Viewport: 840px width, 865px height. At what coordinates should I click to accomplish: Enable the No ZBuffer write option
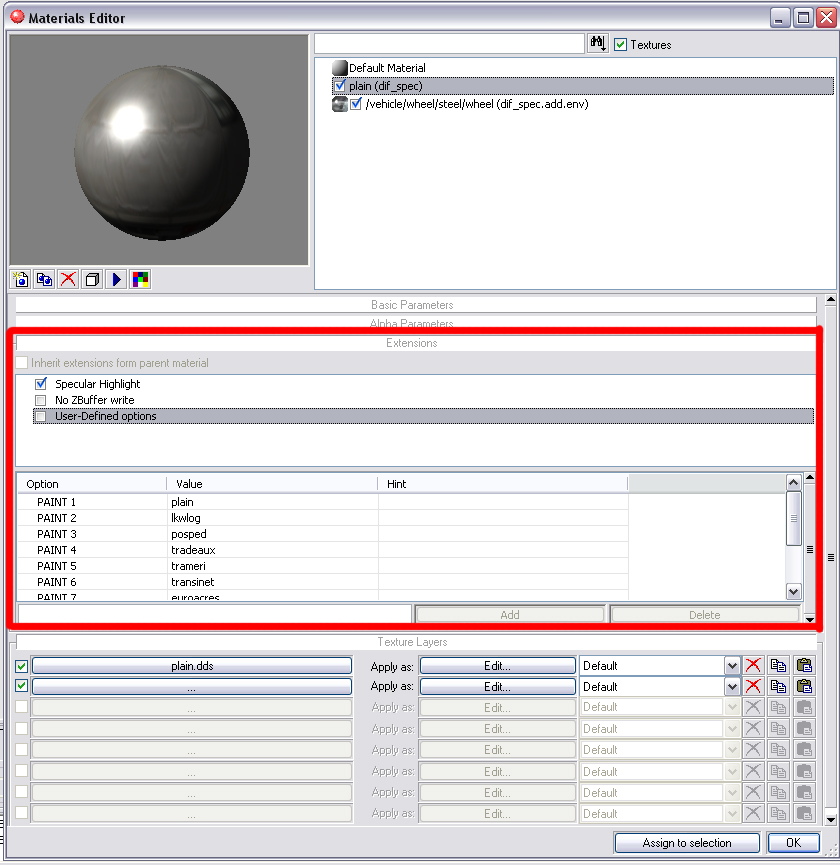(x=41, y=400)
